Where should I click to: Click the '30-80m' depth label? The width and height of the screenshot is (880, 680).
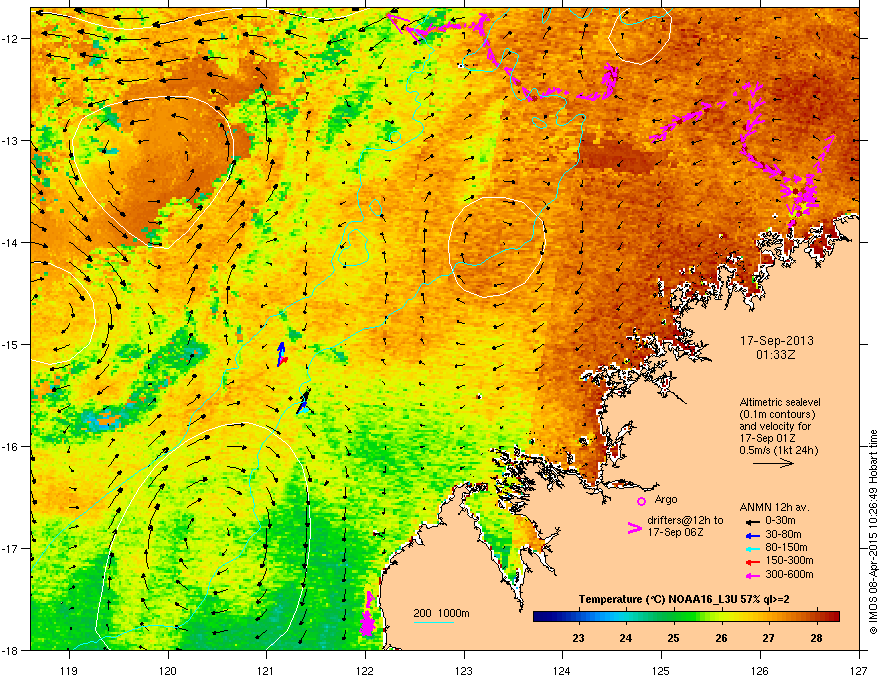[x=783, y=534]
